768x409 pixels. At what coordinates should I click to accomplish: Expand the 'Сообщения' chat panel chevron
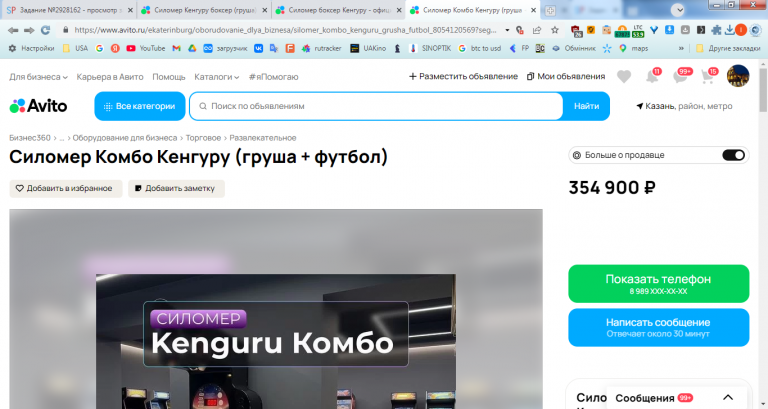coord(728,397)
